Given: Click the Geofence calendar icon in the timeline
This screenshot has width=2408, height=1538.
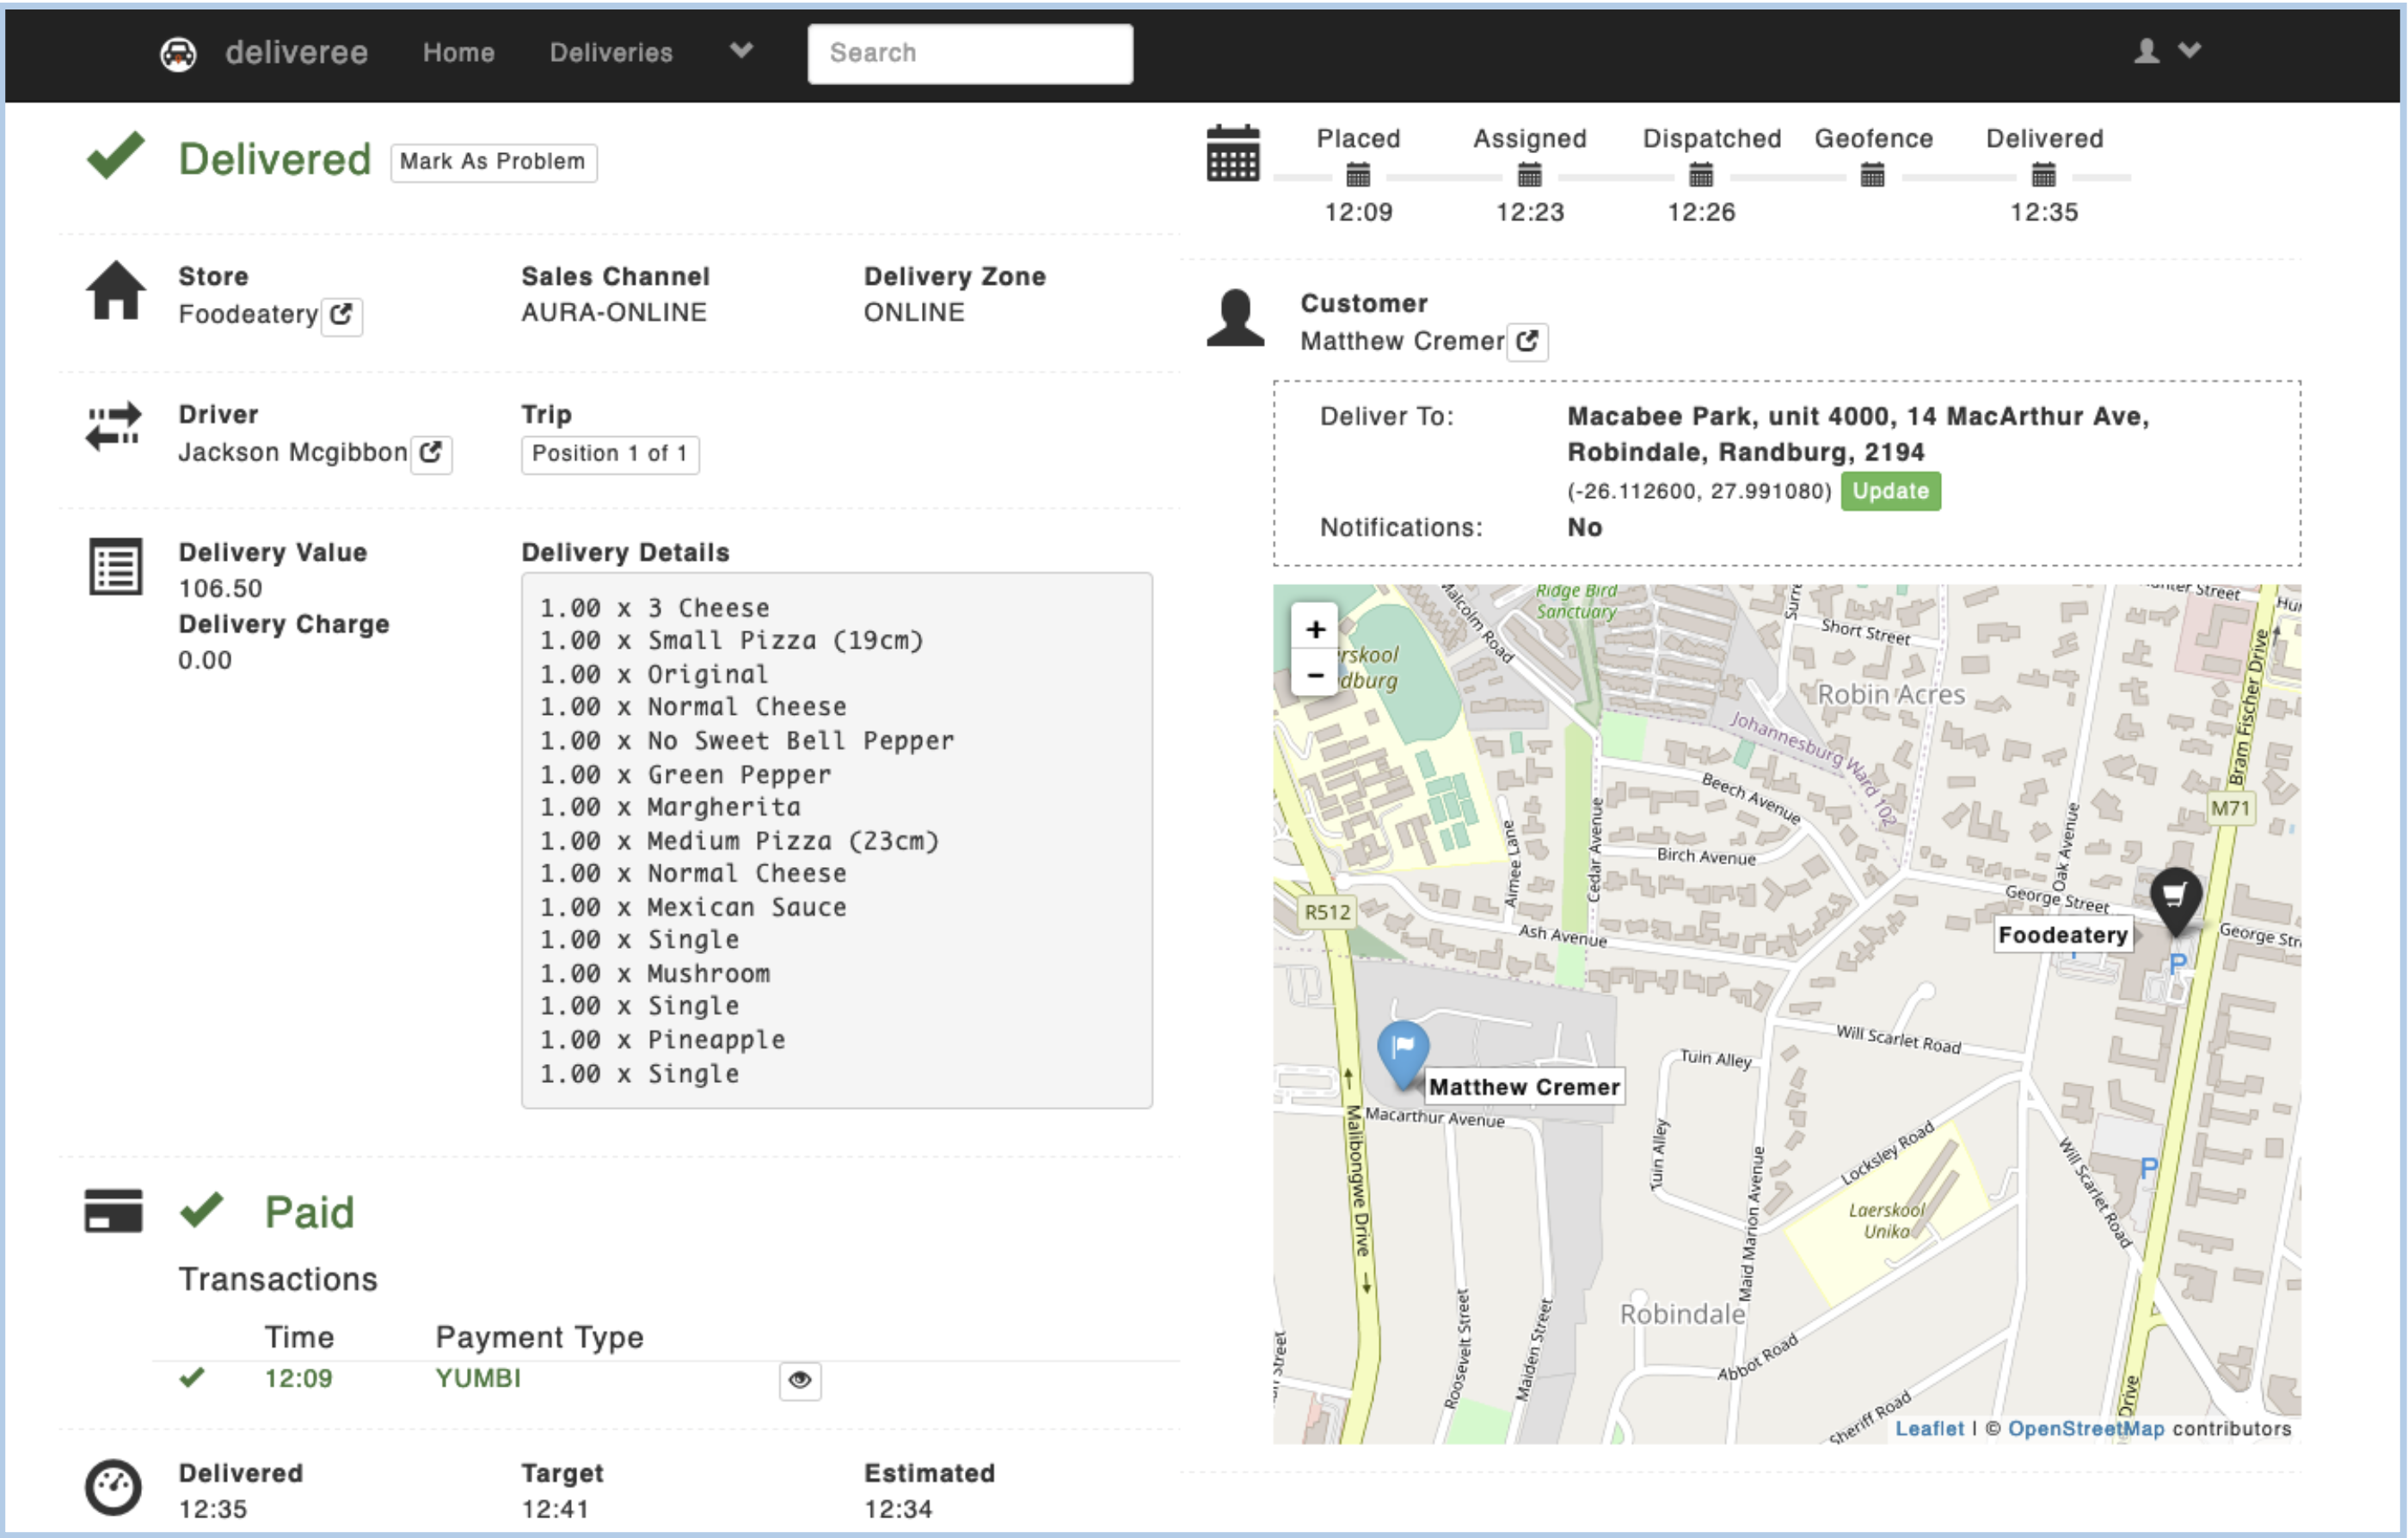Looking at the screenshot, I should pos(1872,176).
